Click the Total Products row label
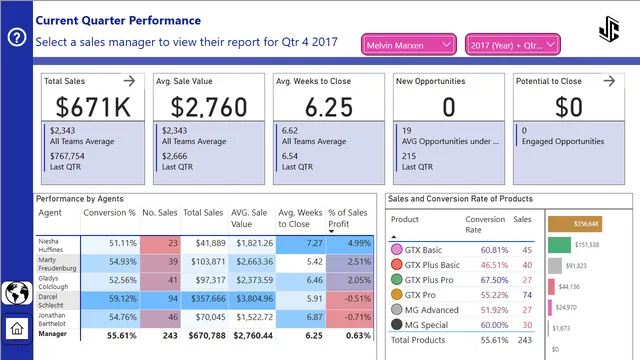The height and width of the screenshot is (360, 640). coord(418,340)
